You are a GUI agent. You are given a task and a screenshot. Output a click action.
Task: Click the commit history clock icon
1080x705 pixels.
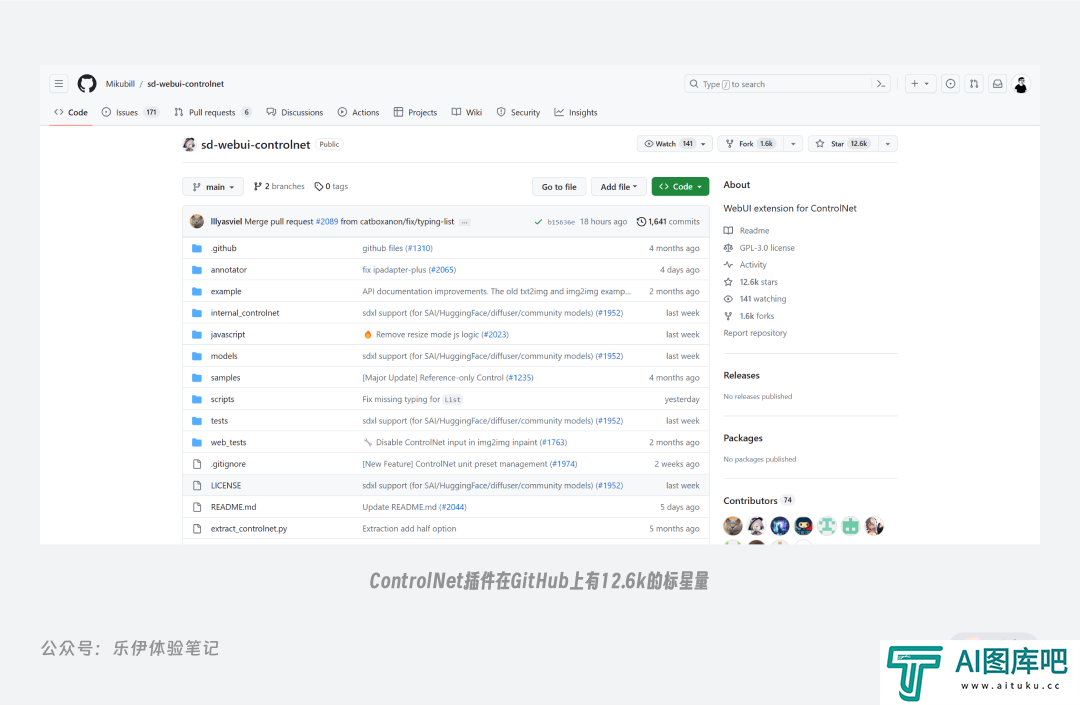coord(641,222)
